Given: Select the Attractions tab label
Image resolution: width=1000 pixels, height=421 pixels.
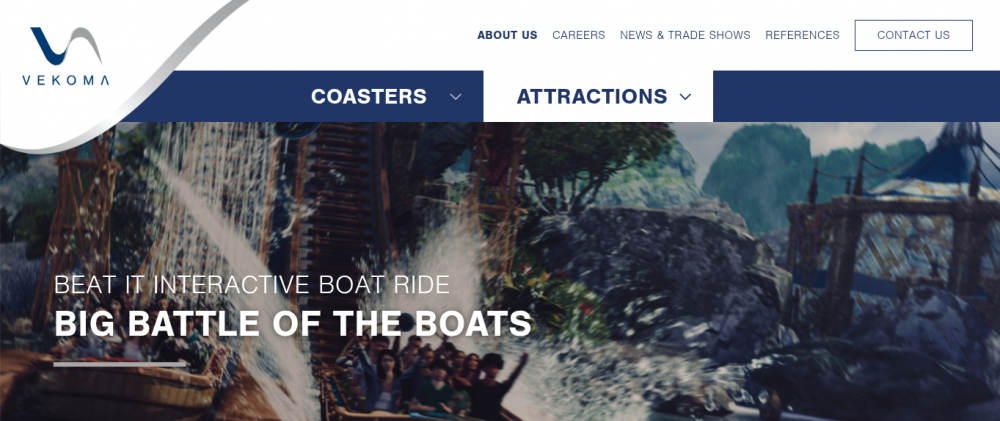Looking at the screenshot, I should [x=592, y=96].
